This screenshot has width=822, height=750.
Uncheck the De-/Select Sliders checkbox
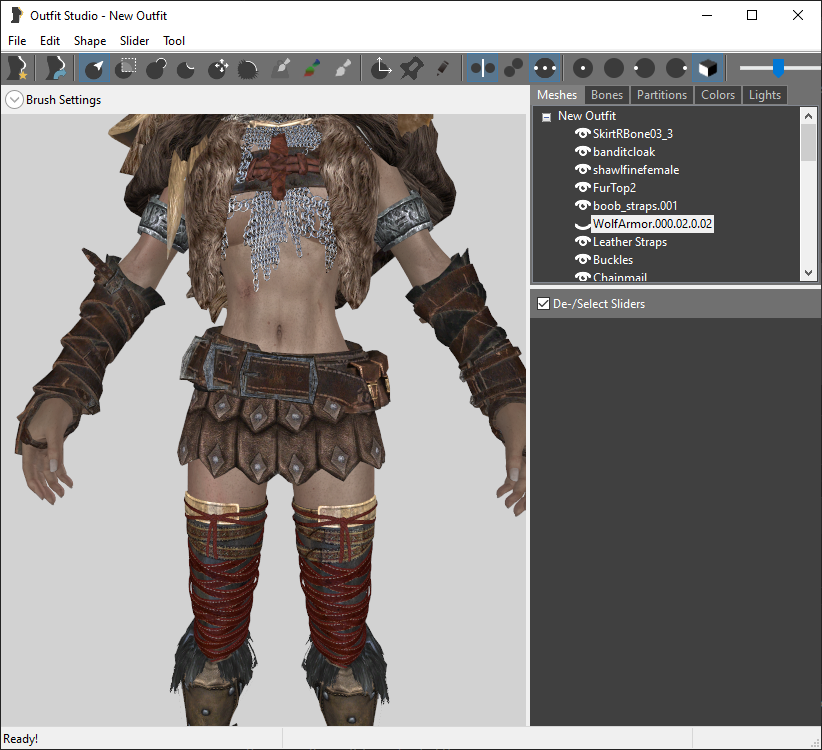click(x=543, y=303)
